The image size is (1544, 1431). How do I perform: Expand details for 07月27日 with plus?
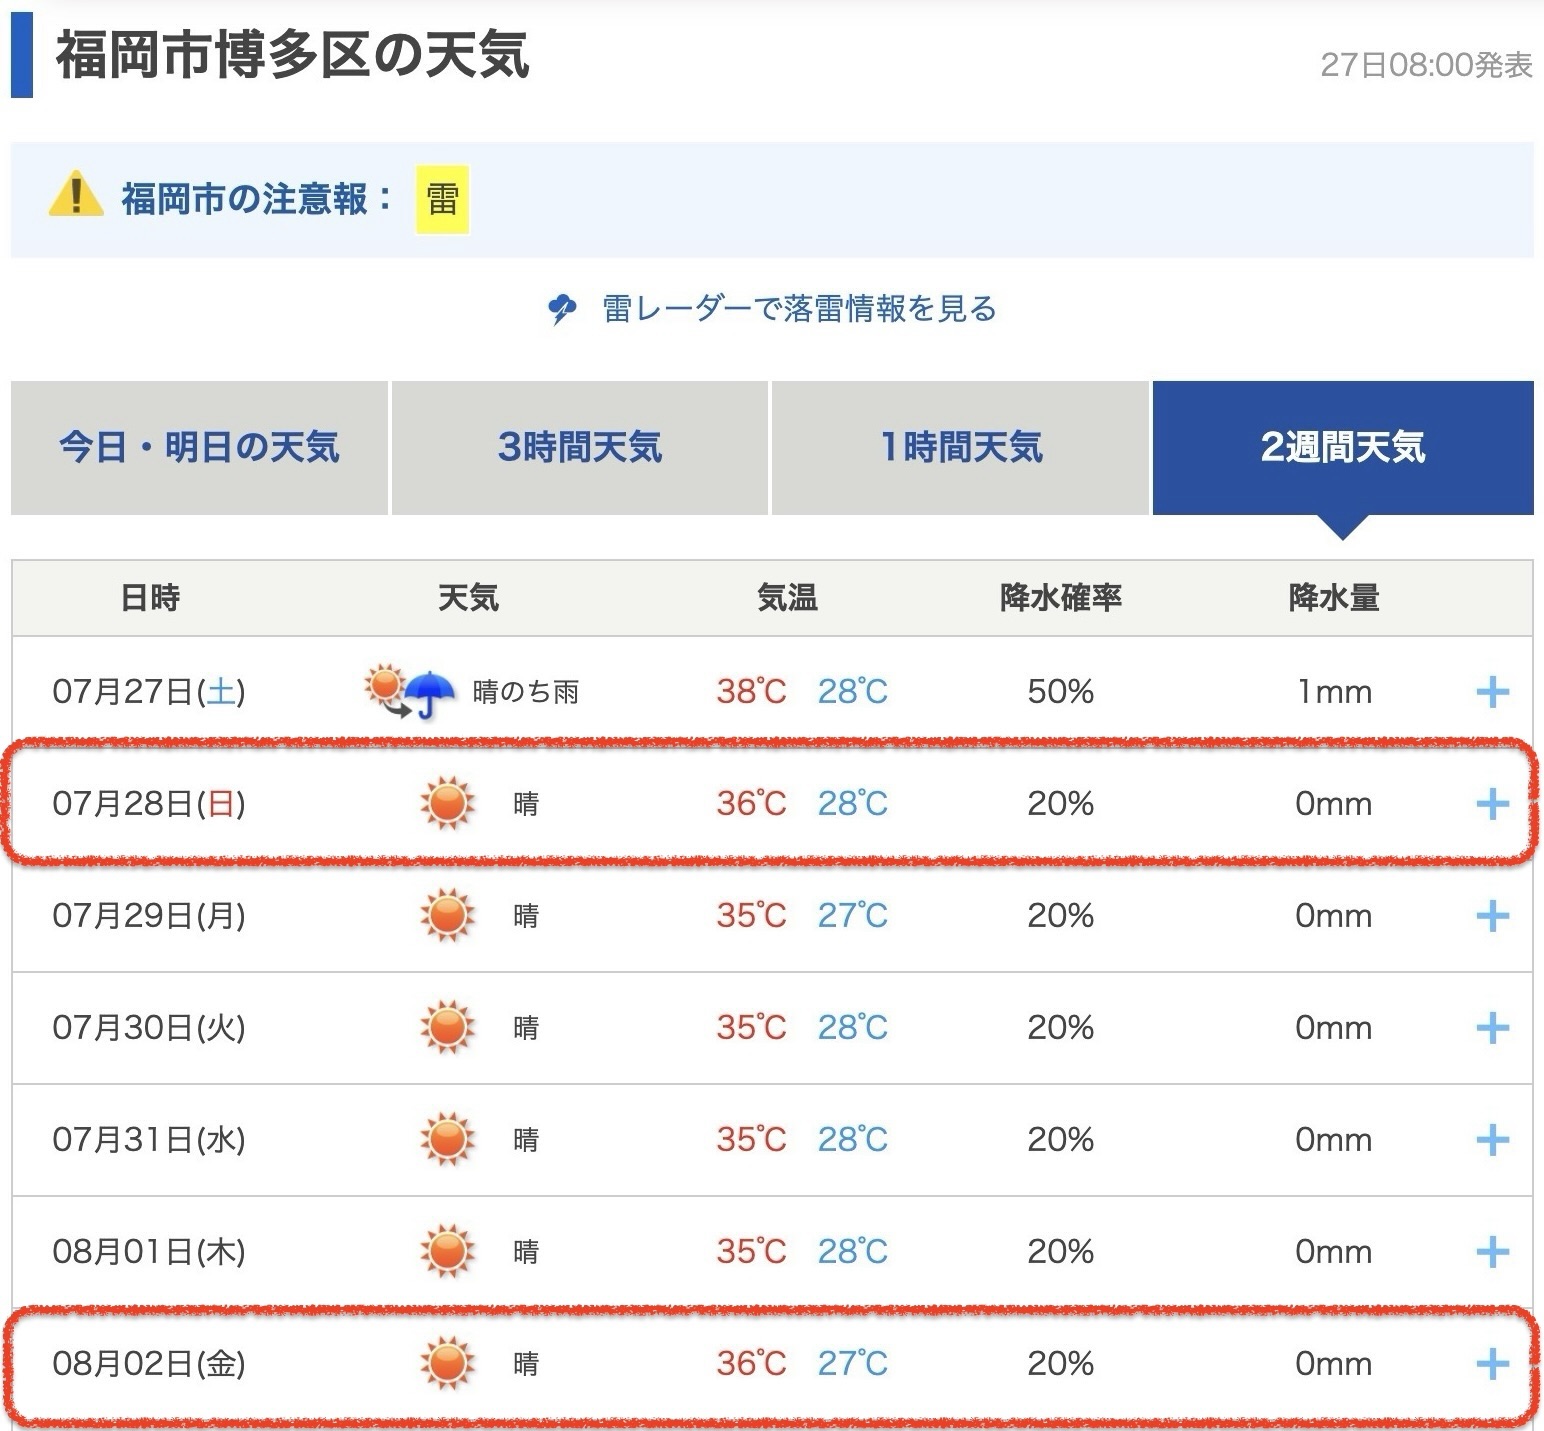(1492, 692)
